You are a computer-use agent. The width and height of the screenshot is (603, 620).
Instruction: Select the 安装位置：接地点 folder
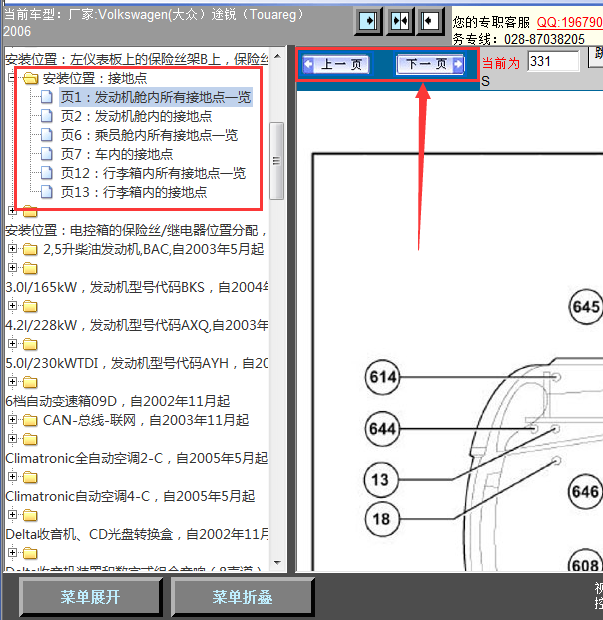point(95,78)
